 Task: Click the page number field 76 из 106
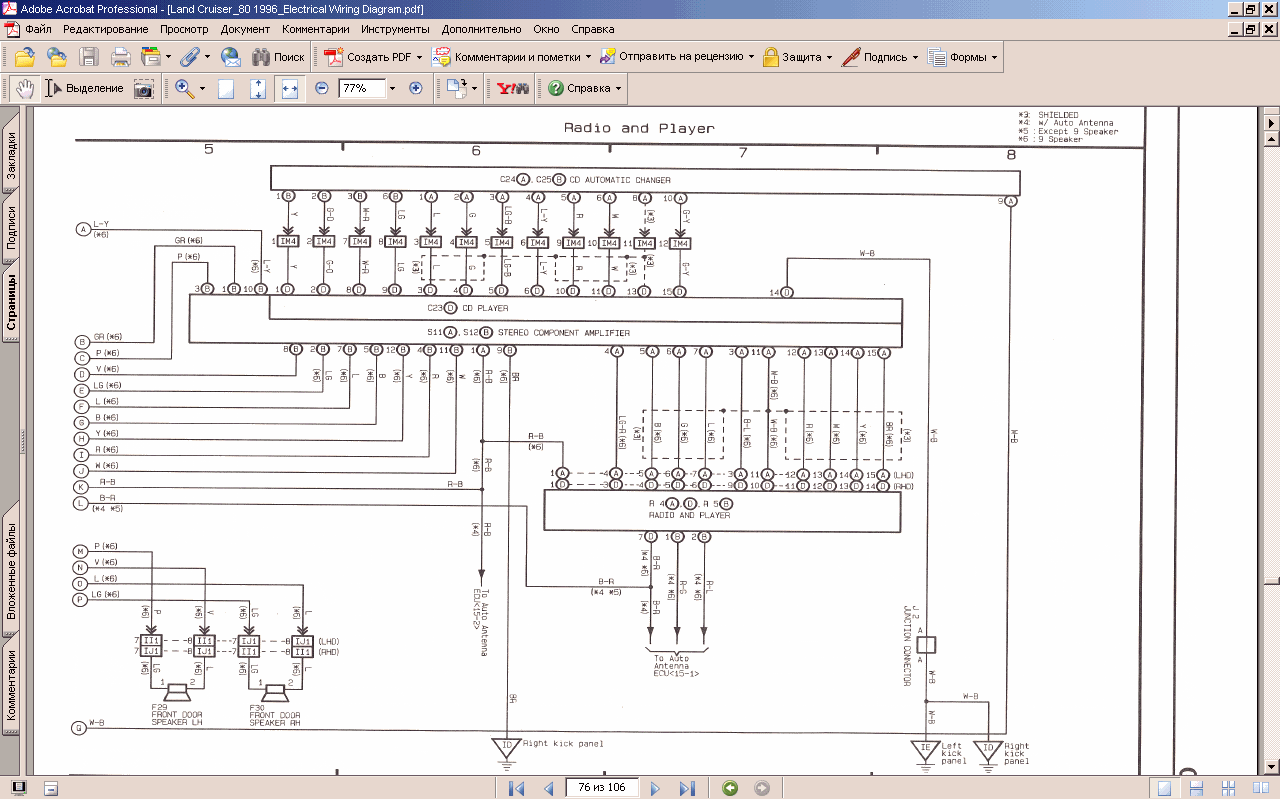(602, 788)
